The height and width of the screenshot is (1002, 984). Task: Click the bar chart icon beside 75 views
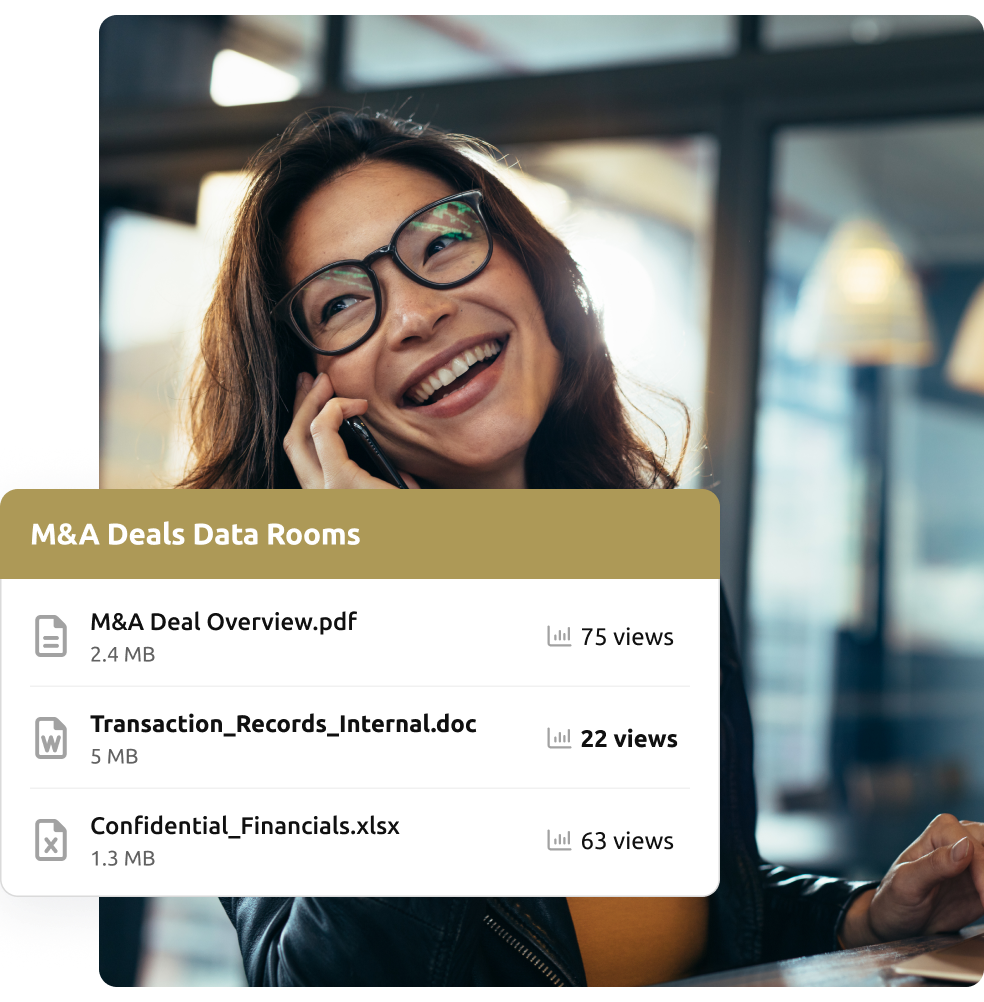click(x=559, y=636)
